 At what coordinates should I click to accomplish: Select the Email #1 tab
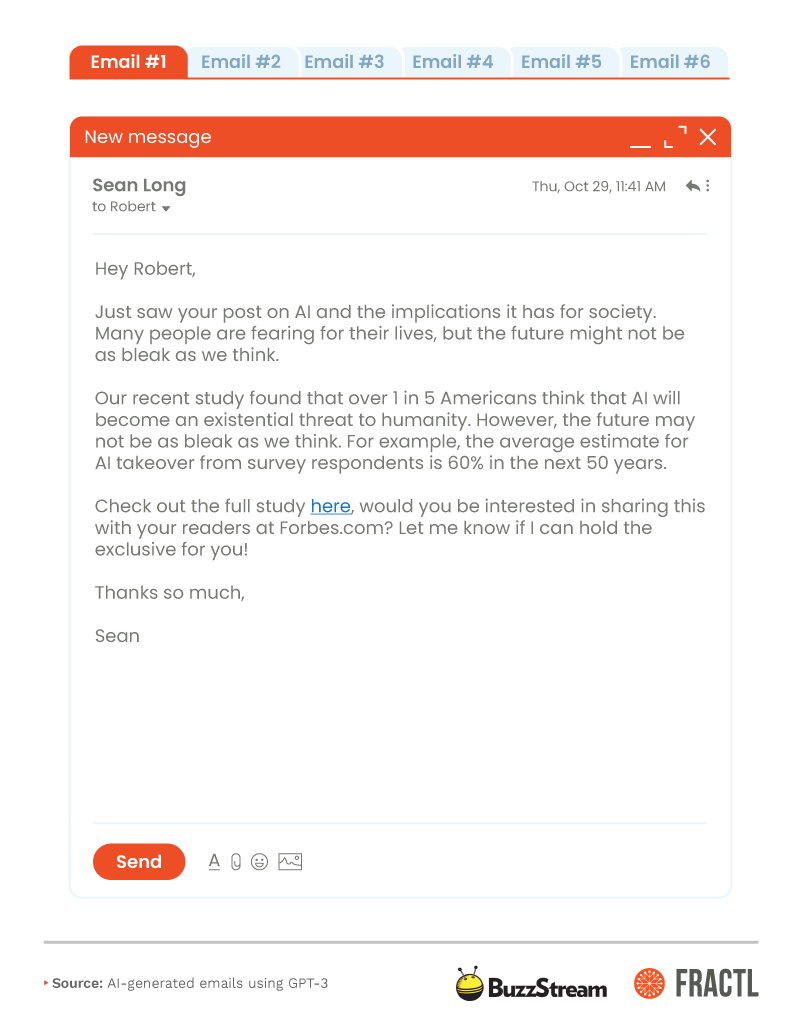(x=128, y=62)
